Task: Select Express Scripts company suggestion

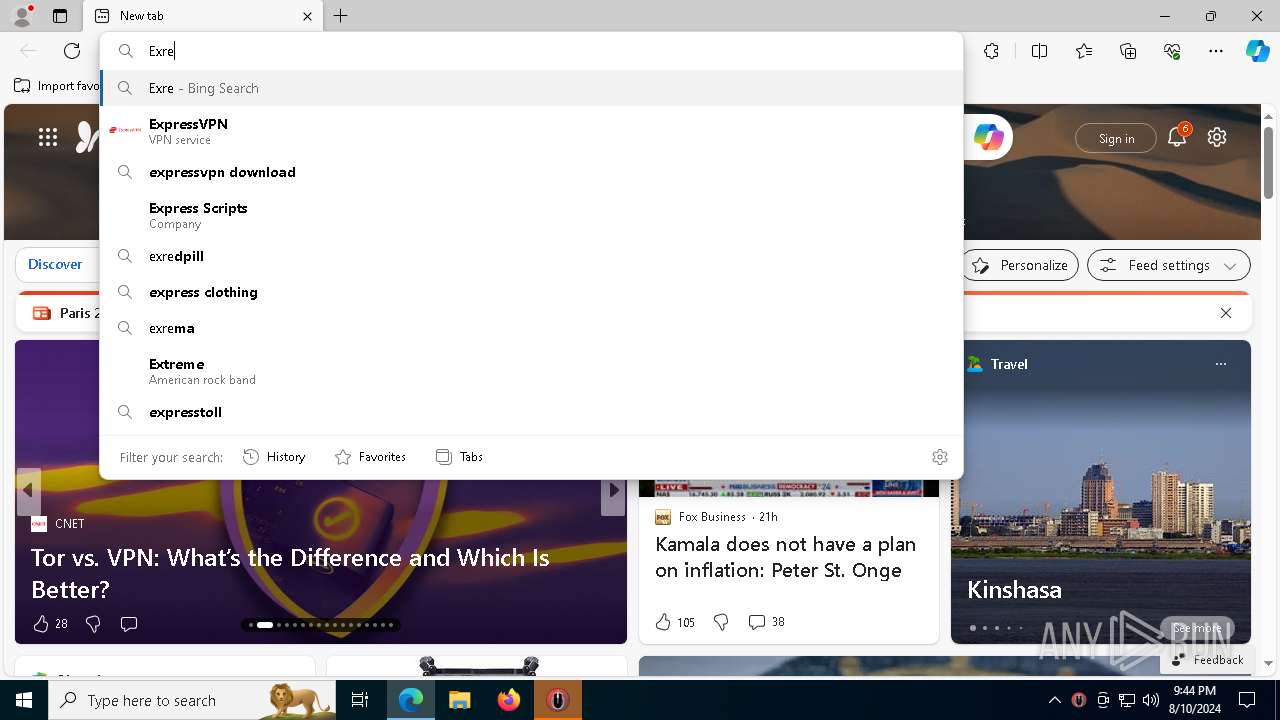Action: pyautogui.click(x=532, y=215)
